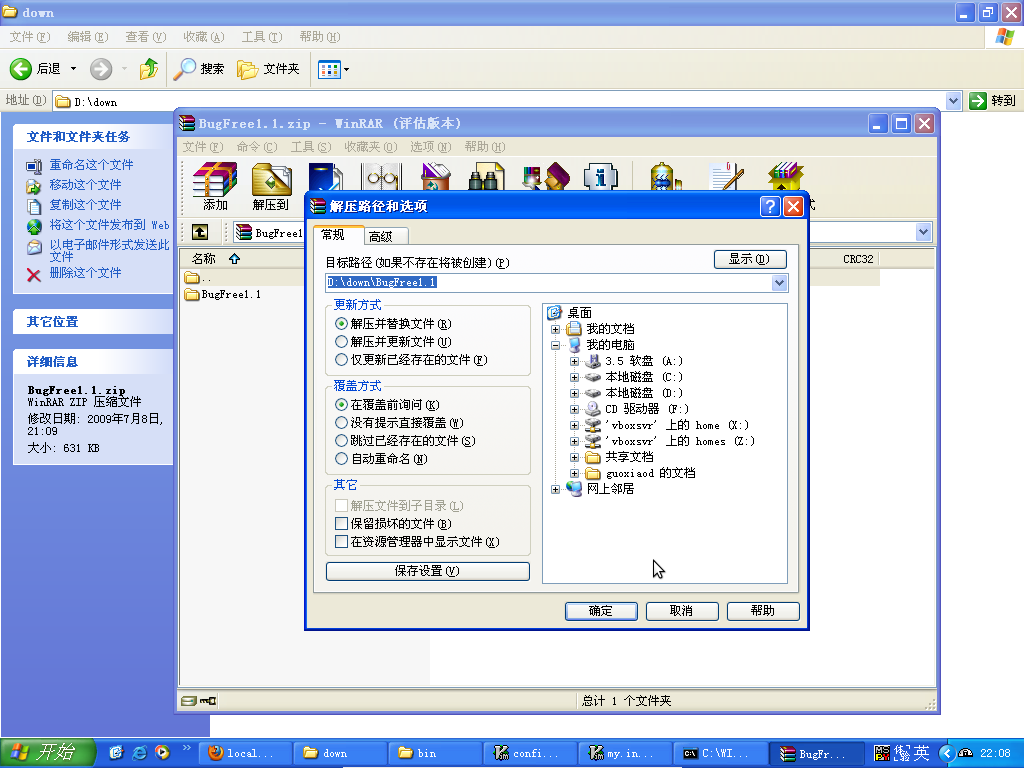Select the 仅更新已经存在的文件 radio option
This screenshot has height=768, width=1024.
click(x=341, y=360)
